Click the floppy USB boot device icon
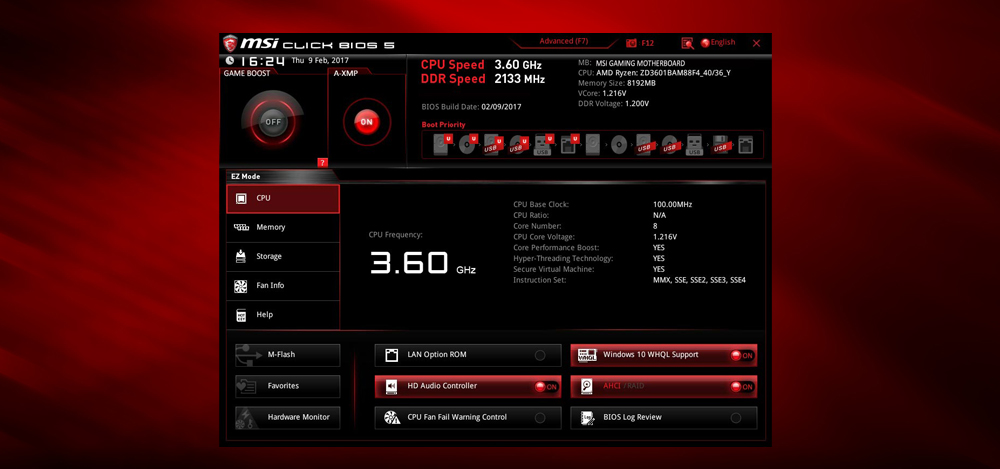Image resolution: width=1000 pixels, height=469 pixels. click(x=720, y=145)
